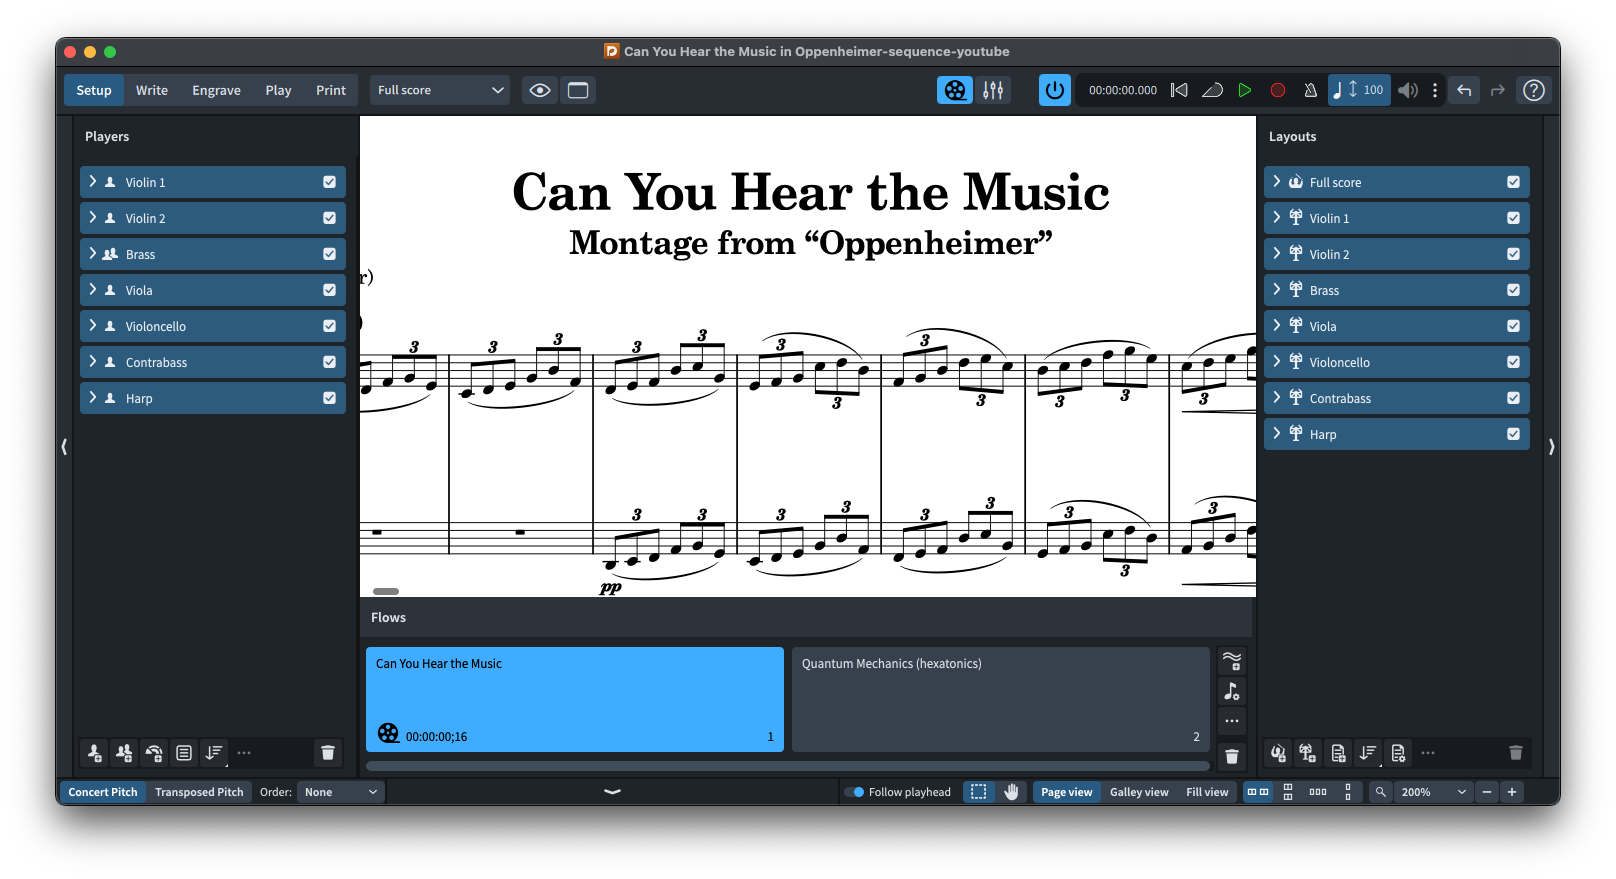Zoom out with minus button

[x=1487, y=792]
